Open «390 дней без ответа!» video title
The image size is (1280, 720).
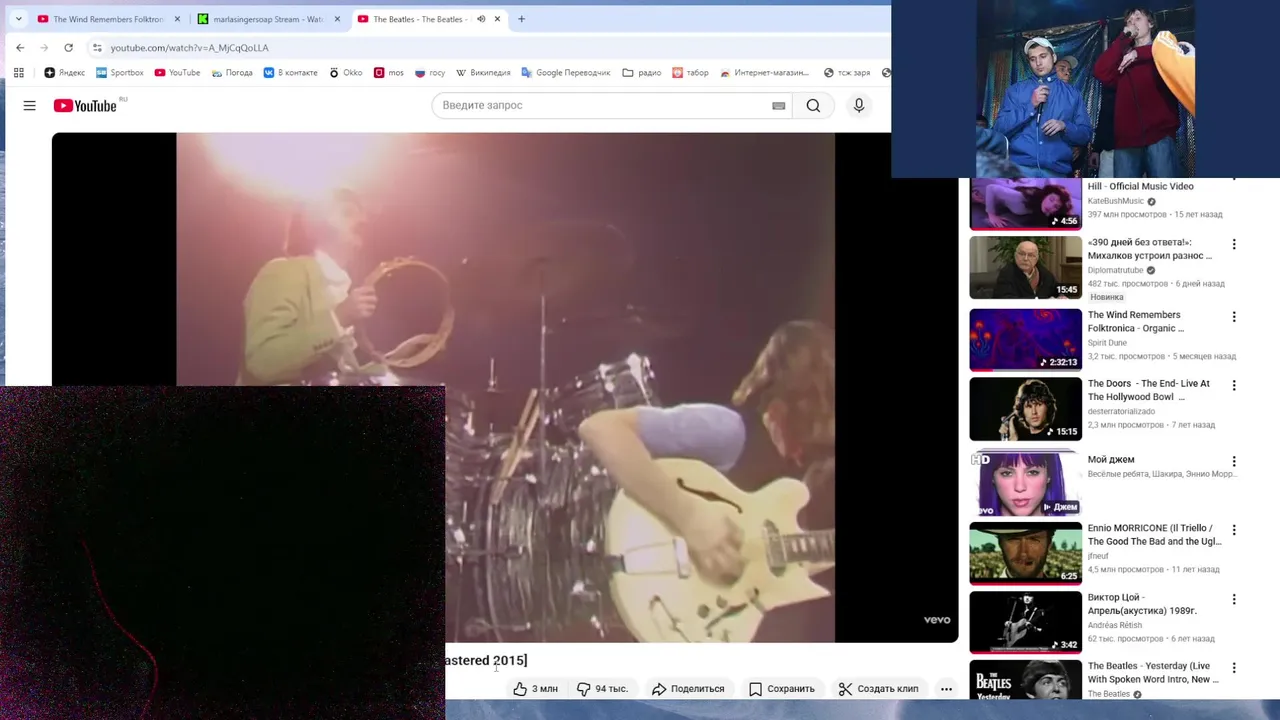click(1150, 249)
